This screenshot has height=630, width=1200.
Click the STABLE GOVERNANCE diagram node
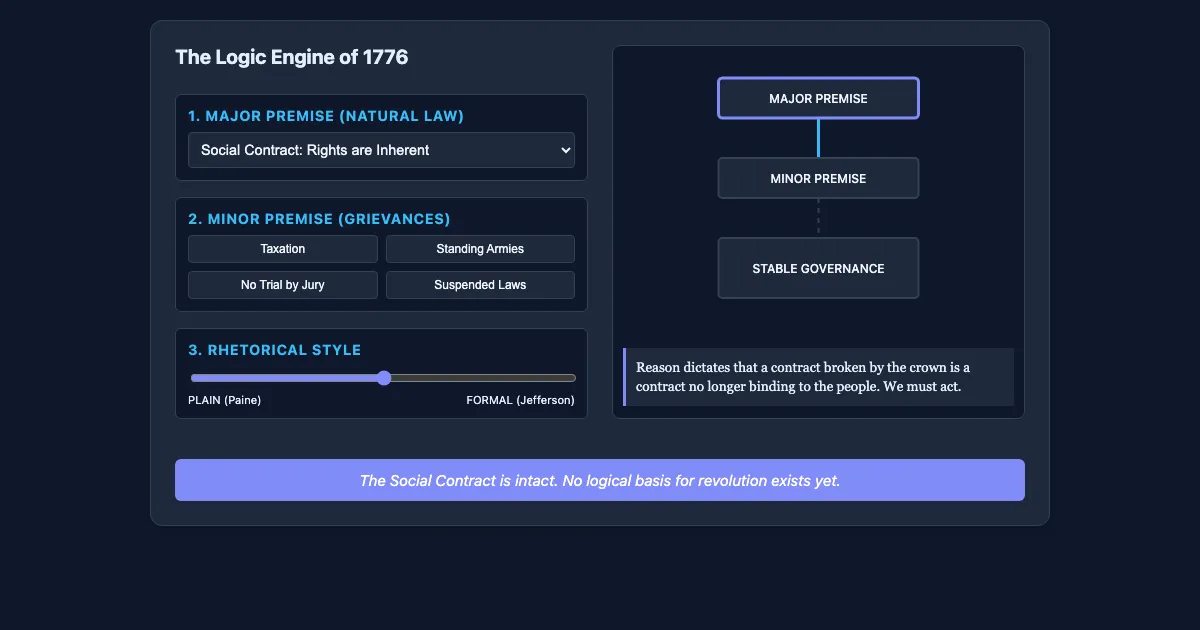[x=818, y=268]
